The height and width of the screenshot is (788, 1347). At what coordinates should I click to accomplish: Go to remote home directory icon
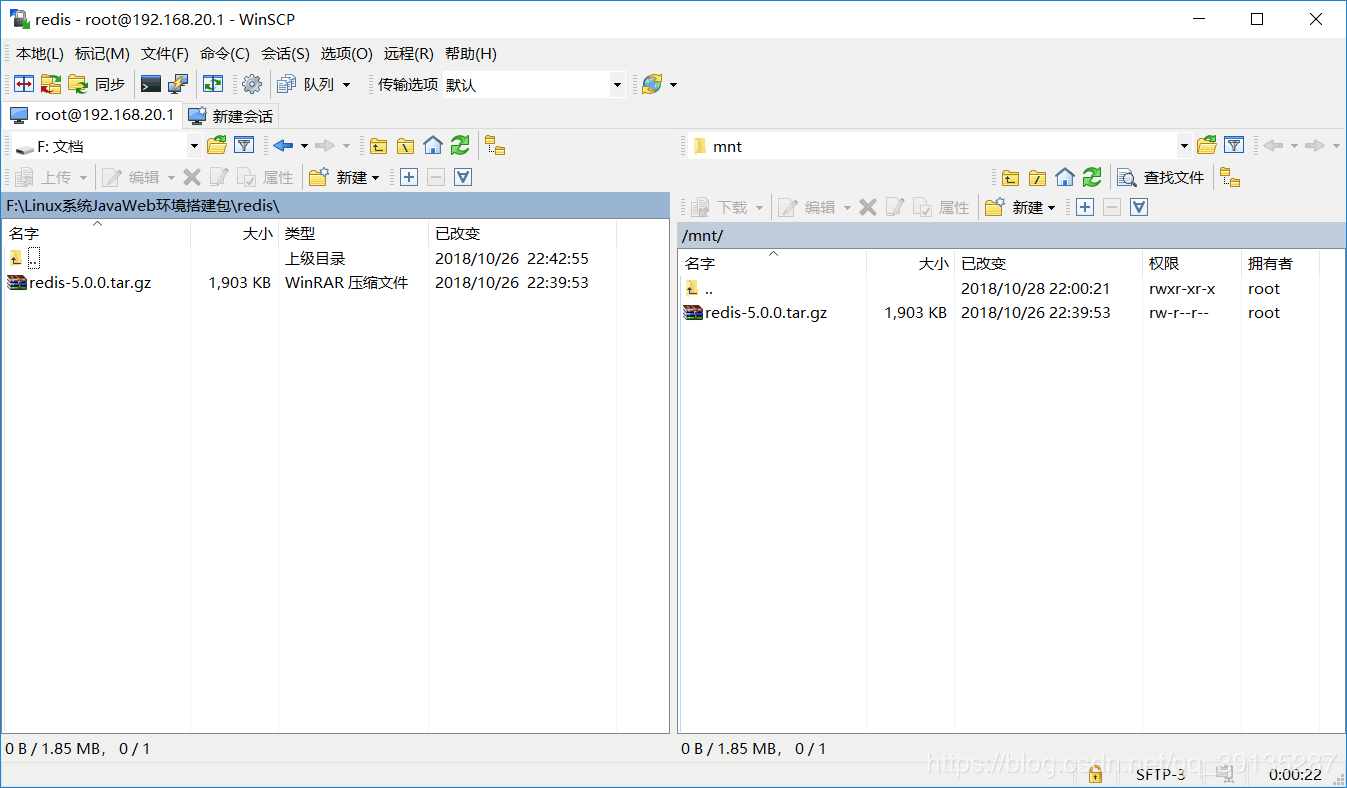1065,177
